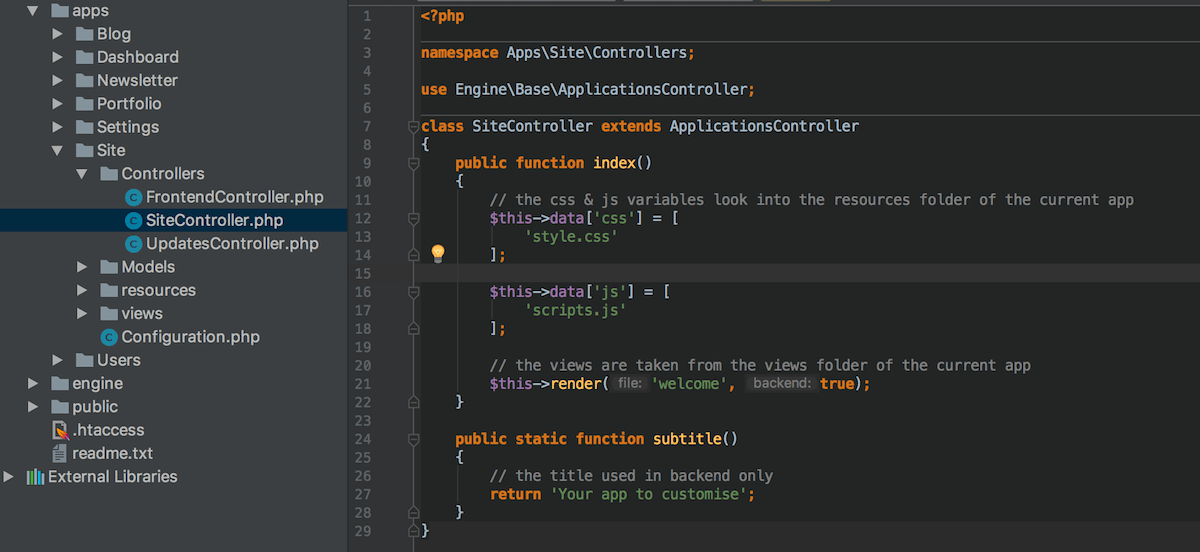
Task: Click the 'backend:' parameter hint
Action: pos(782,383)
